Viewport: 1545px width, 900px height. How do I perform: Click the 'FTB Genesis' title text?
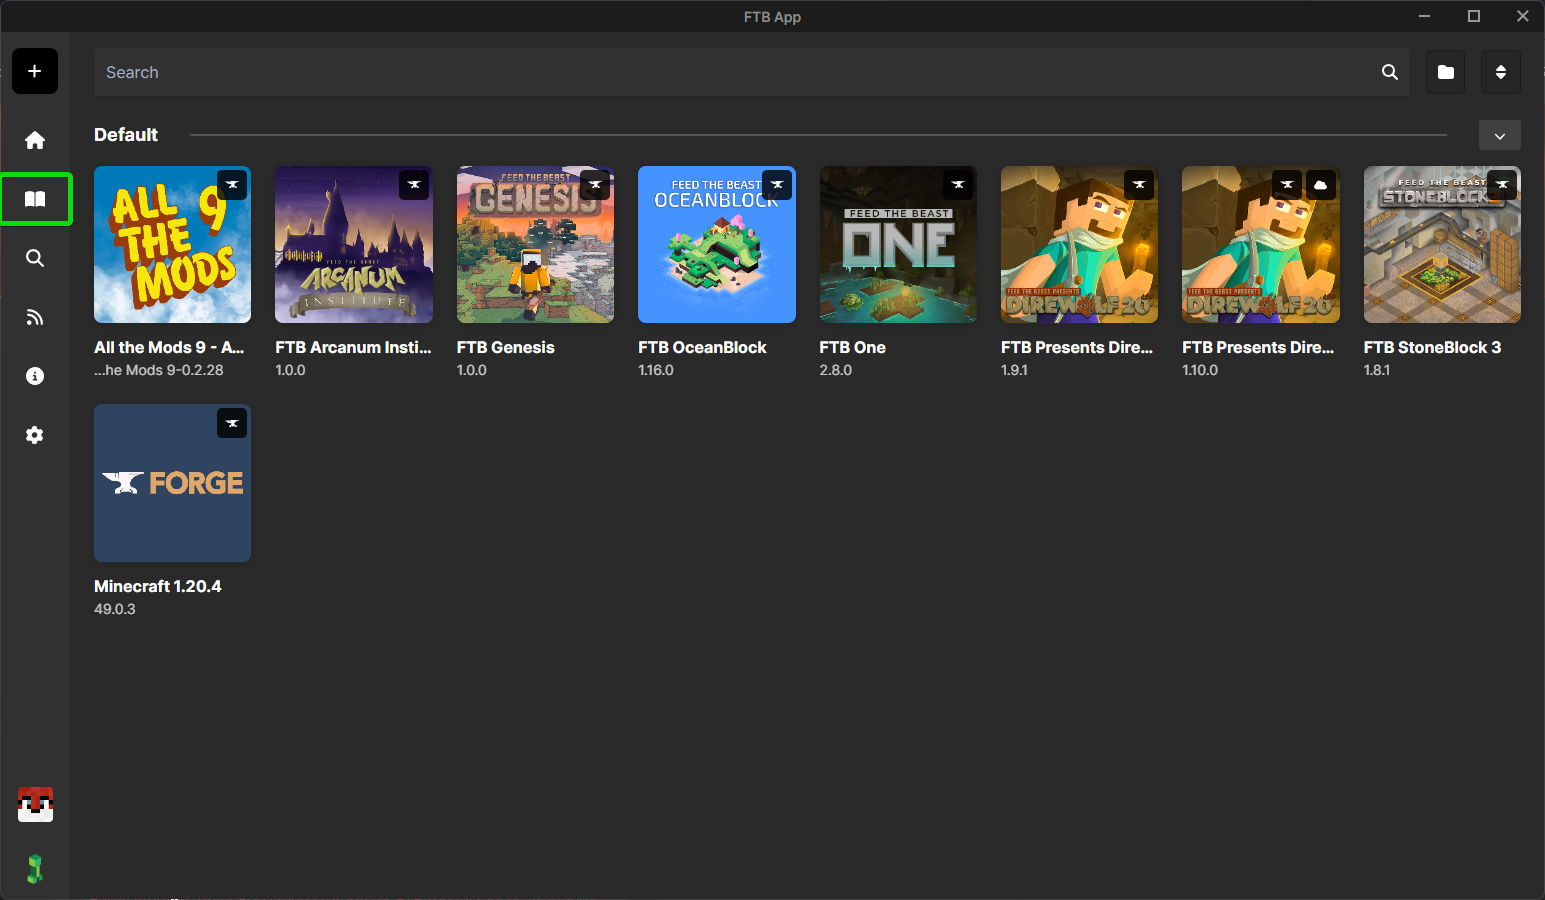(x=506, y=347)
